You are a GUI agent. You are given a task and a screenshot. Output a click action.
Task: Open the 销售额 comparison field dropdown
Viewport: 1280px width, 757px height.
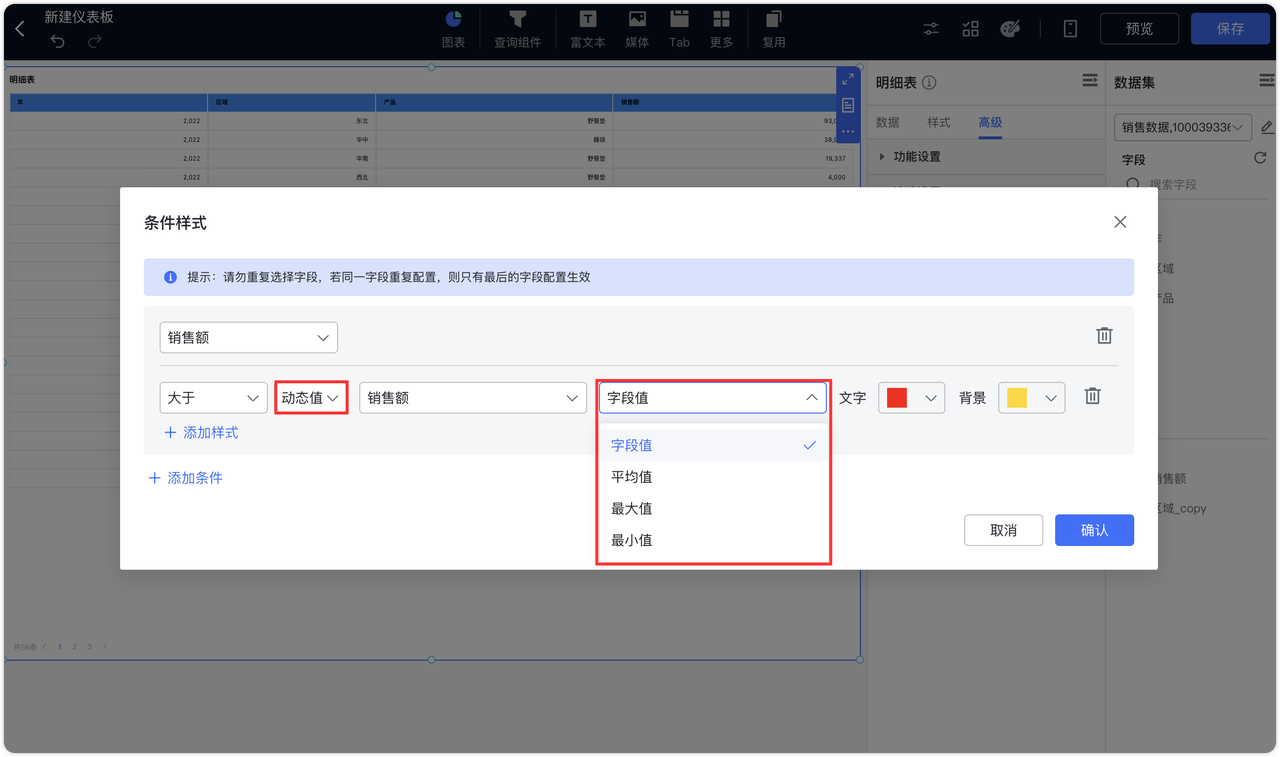tap(473, 398)
